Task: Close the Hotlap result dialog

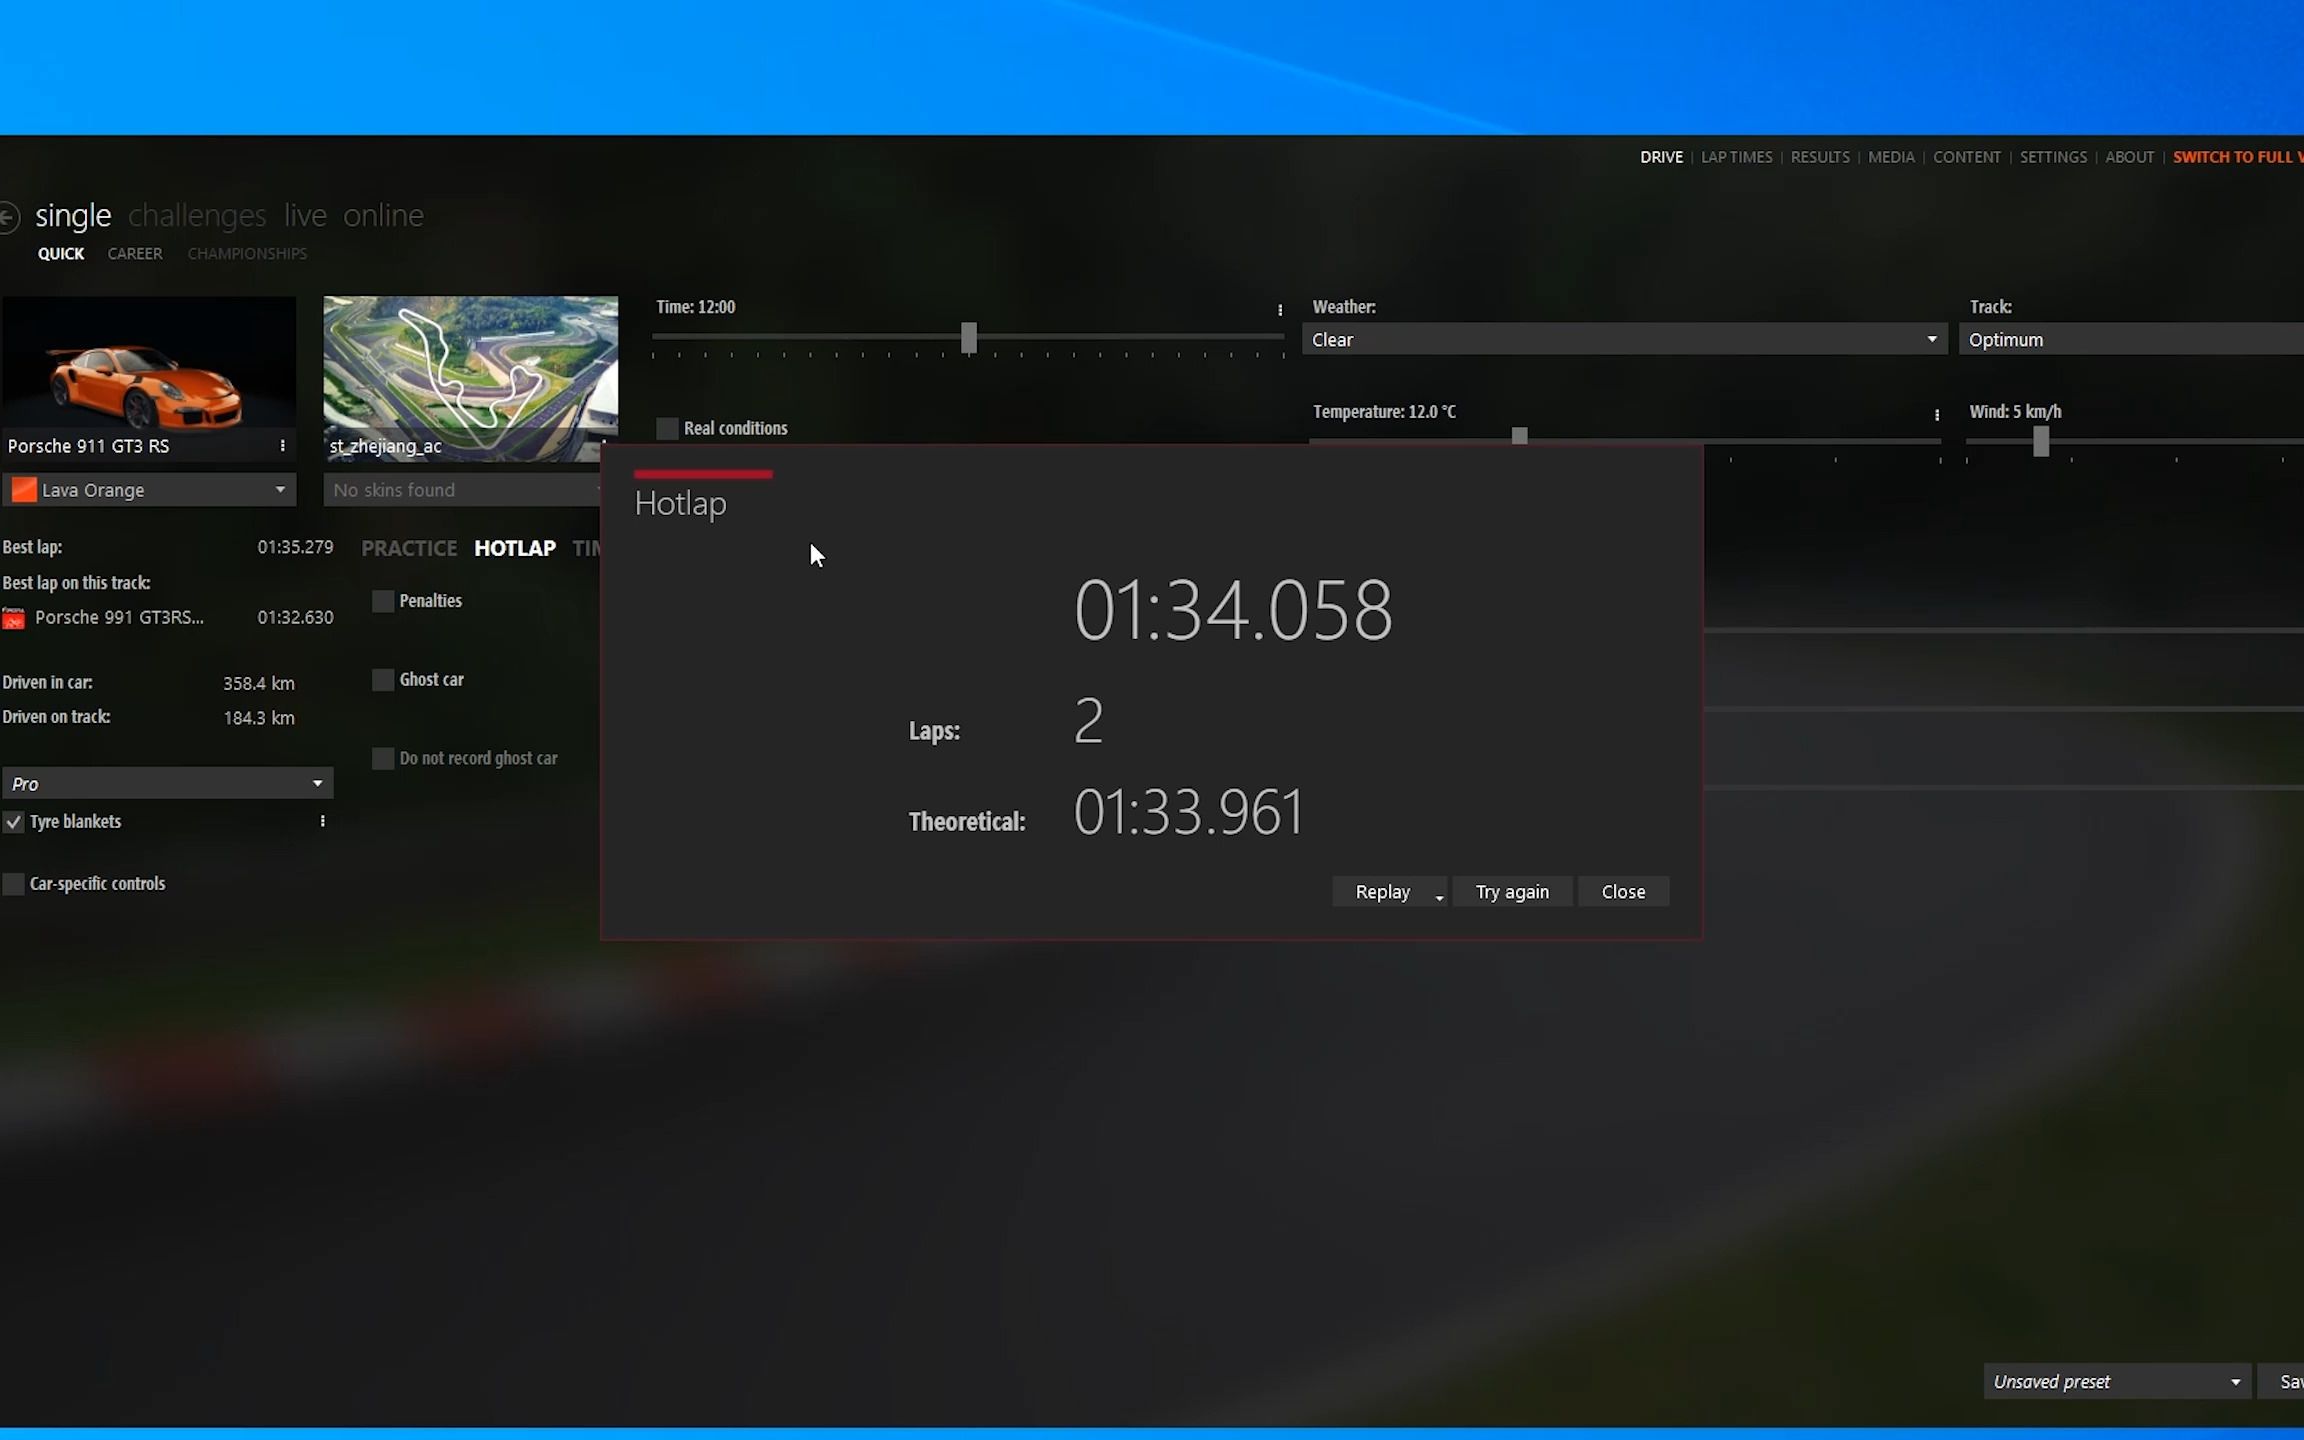Action: click(x=1623, y=892)
